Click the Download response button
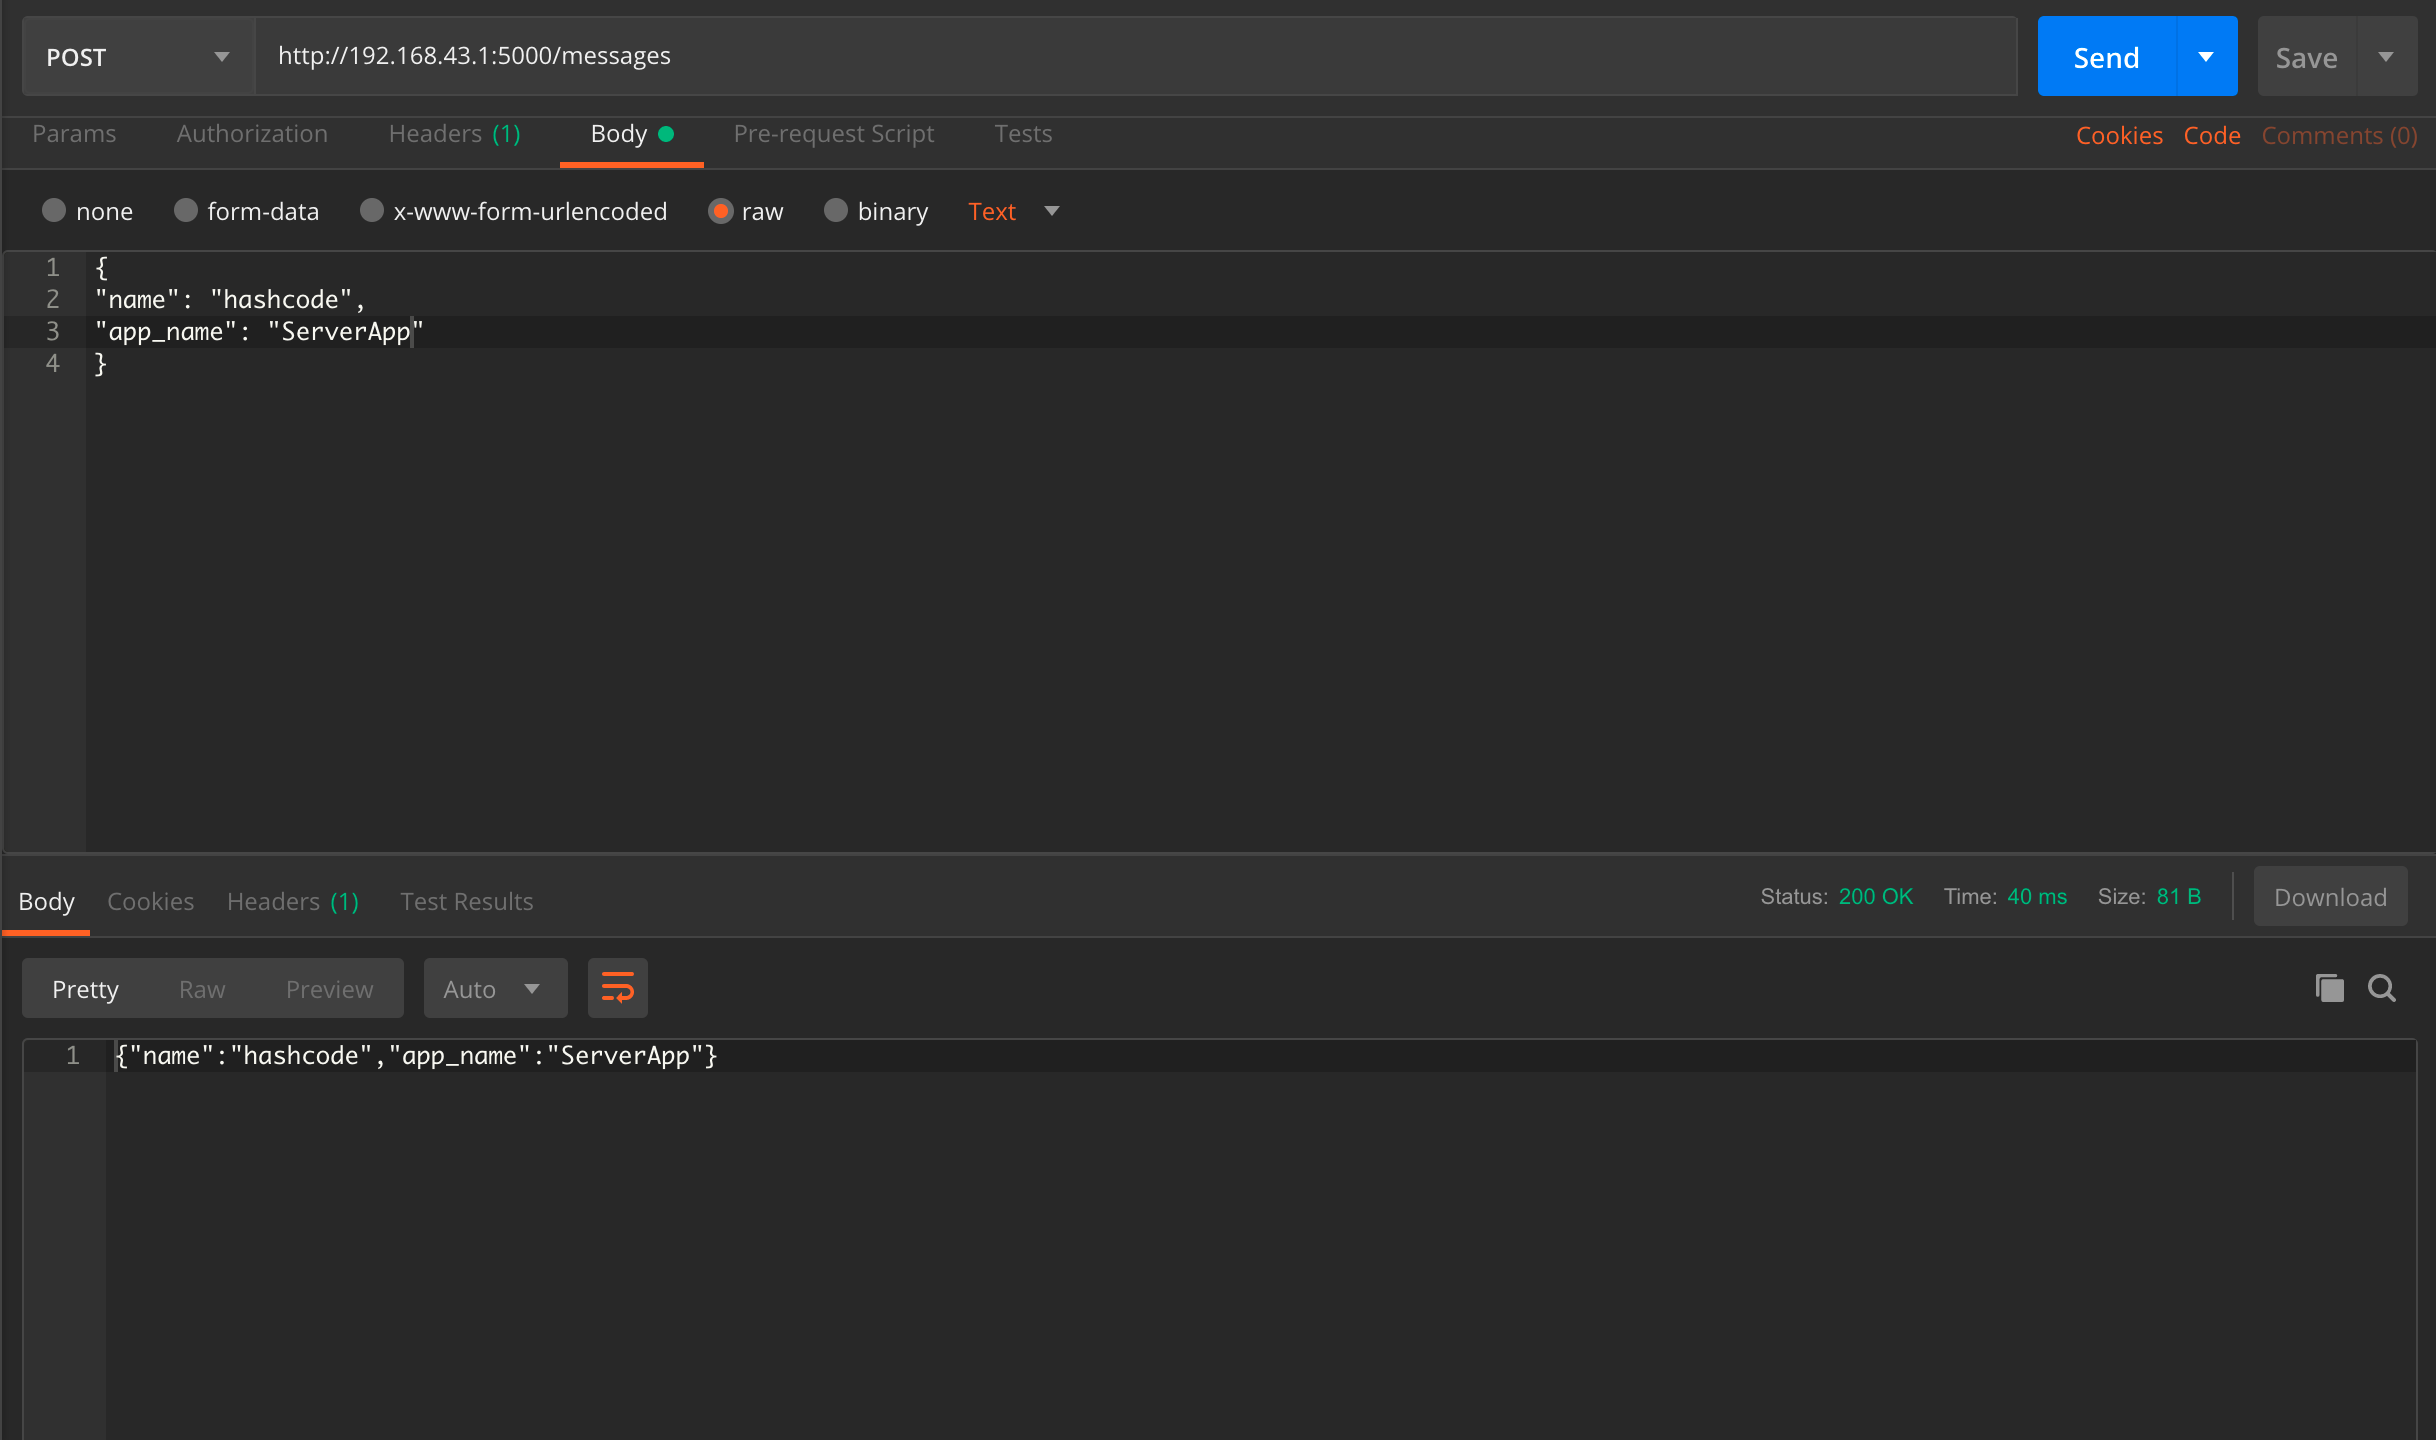 coord(2329,897)
